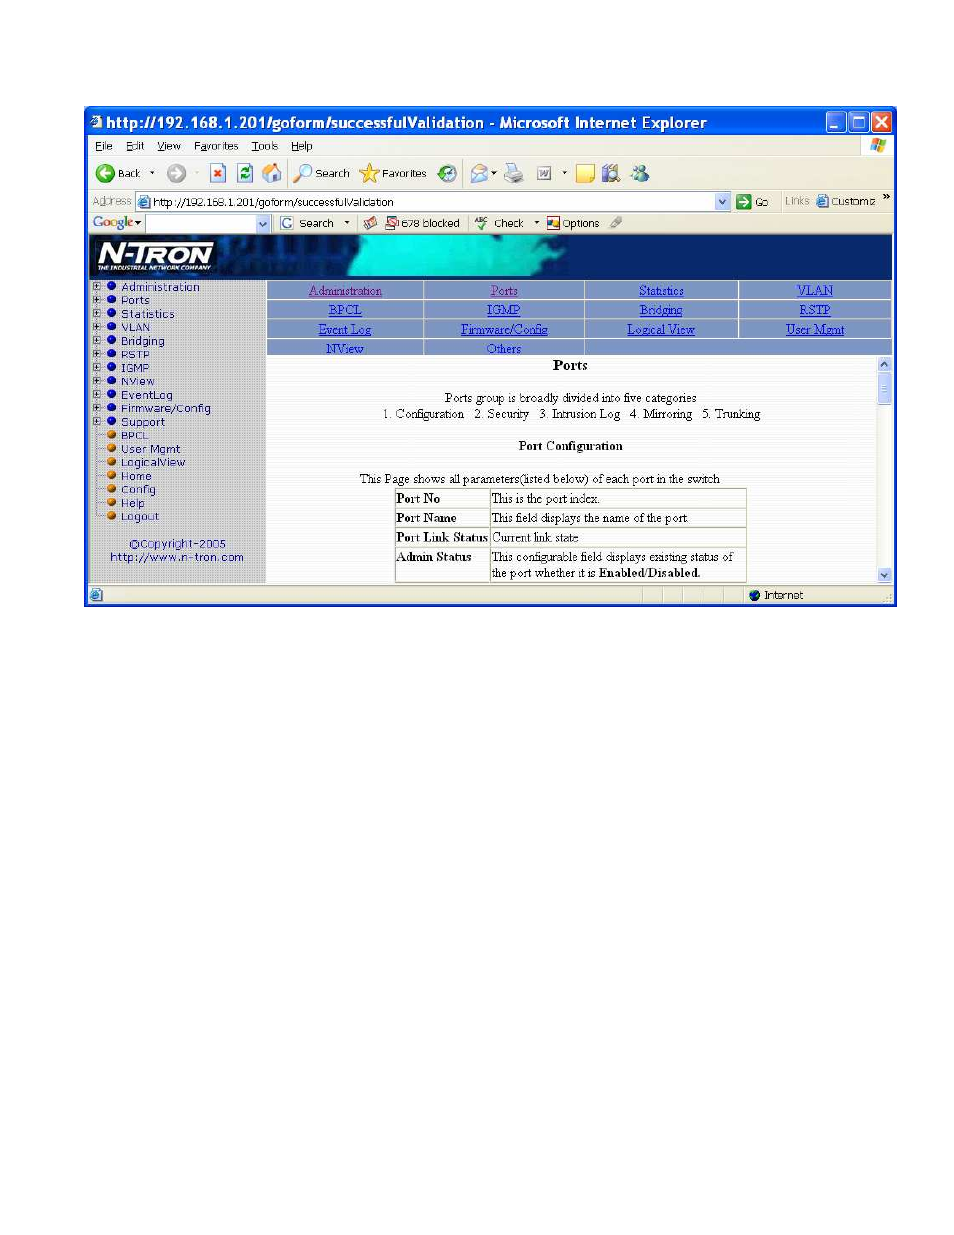954x1235 pixels.
Task: Click the Research book icon
Action: (x=611, y=173)
